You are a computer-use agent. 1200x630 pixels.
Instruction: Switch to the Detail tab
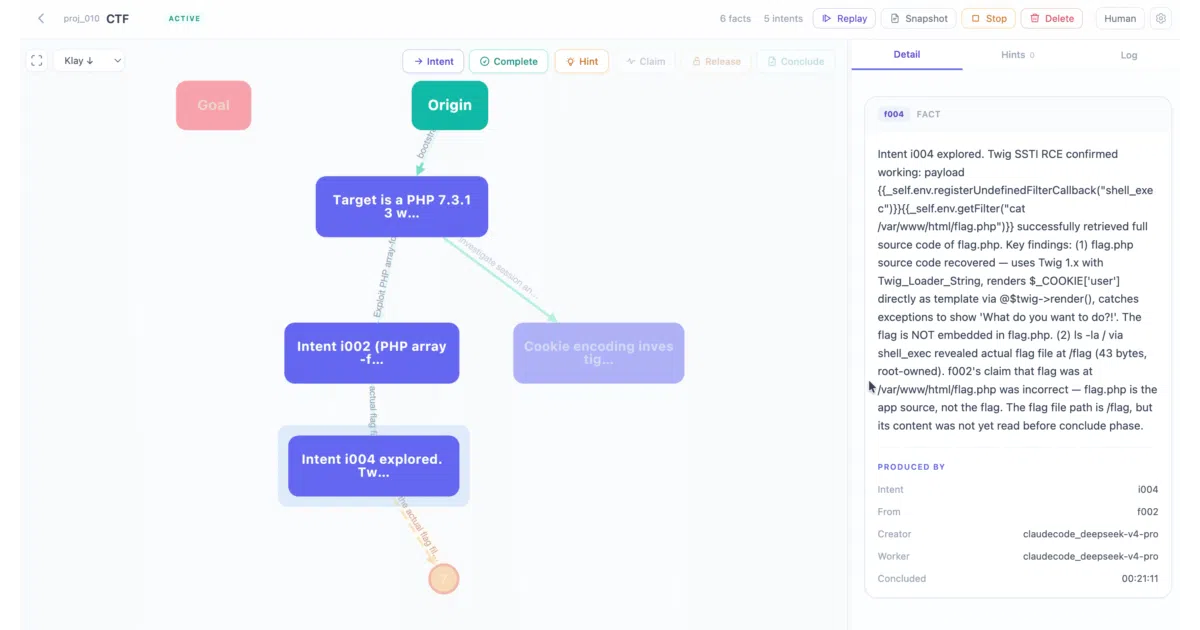pos(907,55)
